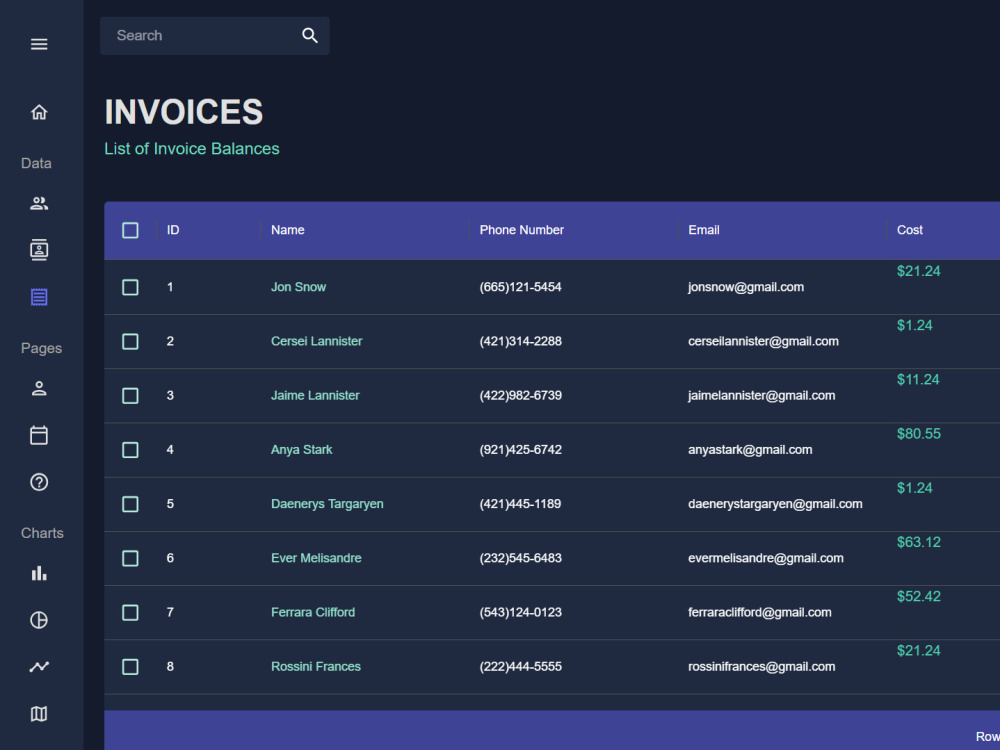Image resolution: width=1000 pixels, height=750 pixels.
Task: Sort by the Phone Number column header
Action: (x=522, y=230)
